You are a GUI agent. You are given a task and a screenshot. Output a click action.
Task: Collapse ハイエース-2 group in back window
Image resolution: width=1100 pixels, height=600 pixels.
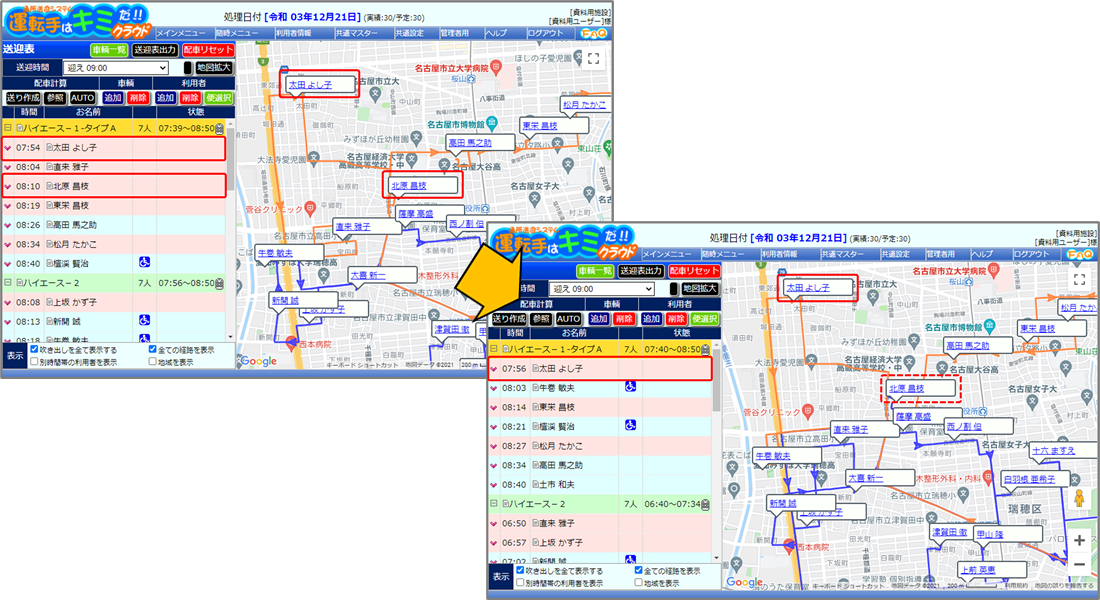pos(8,283)
